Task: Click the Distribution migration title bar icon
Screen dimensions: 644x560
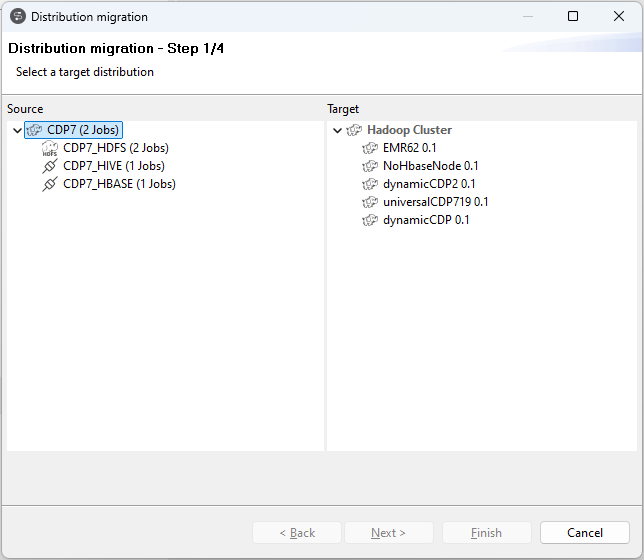Action: (17, 17)
